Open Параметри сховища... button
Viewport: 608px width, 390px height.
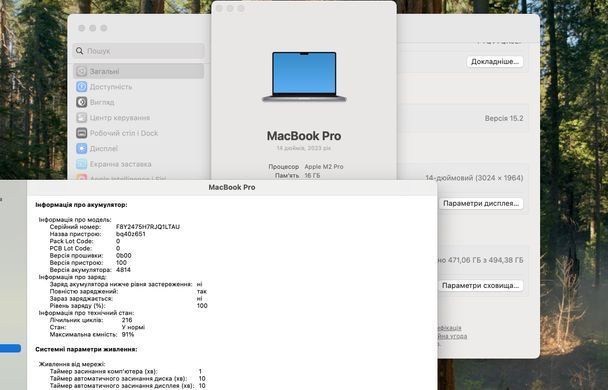tap(481, 285)
